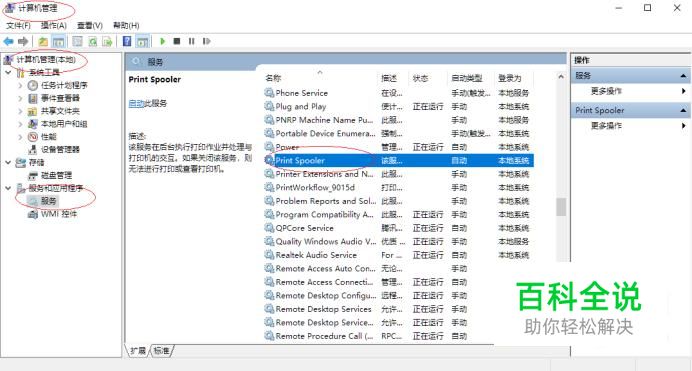This screenshot has width=692, height=371.
Task: Collapse the 系统工具 tree node
Action: (x=8, y=72)
